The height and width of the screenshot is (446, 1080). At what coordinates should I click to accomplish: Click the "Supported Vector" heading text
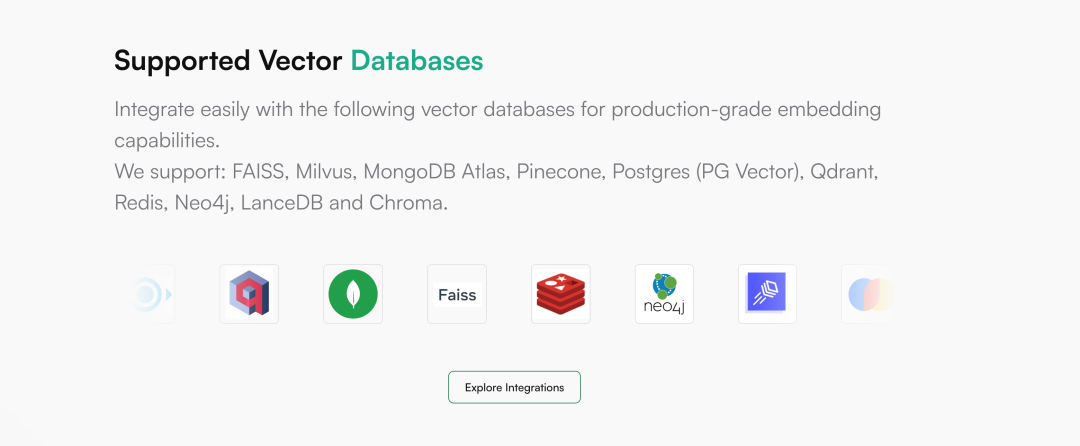coord(229,61)
